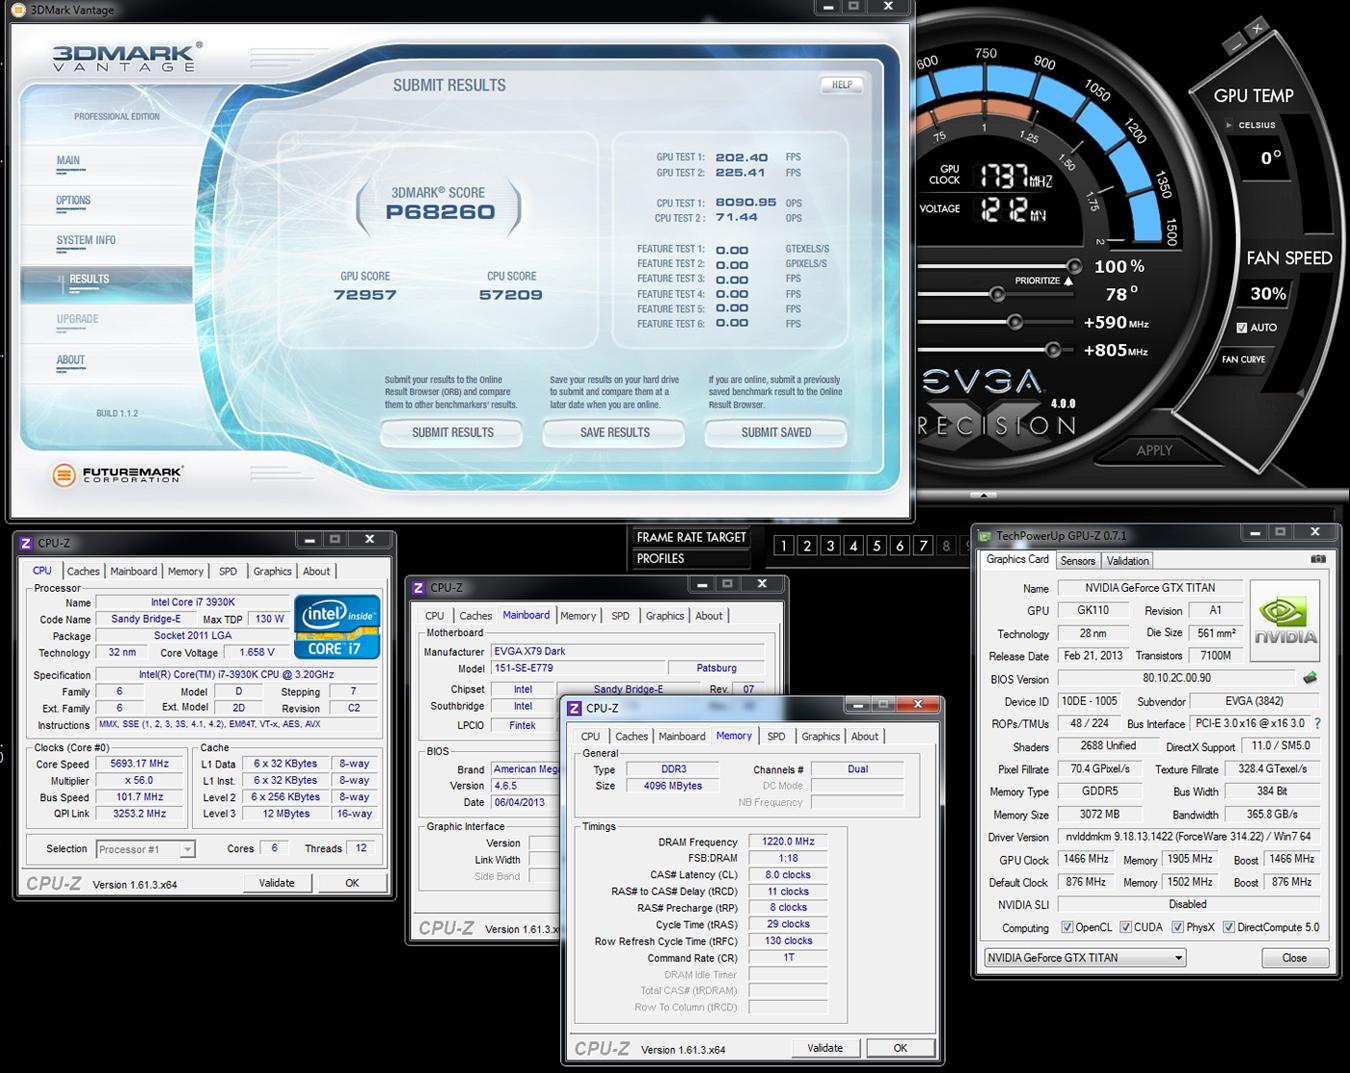Uncheck the OpenCL computing checkbox
Image resolution: width=1350 pixels, height=1073 pixels.
click(1067, 927)
